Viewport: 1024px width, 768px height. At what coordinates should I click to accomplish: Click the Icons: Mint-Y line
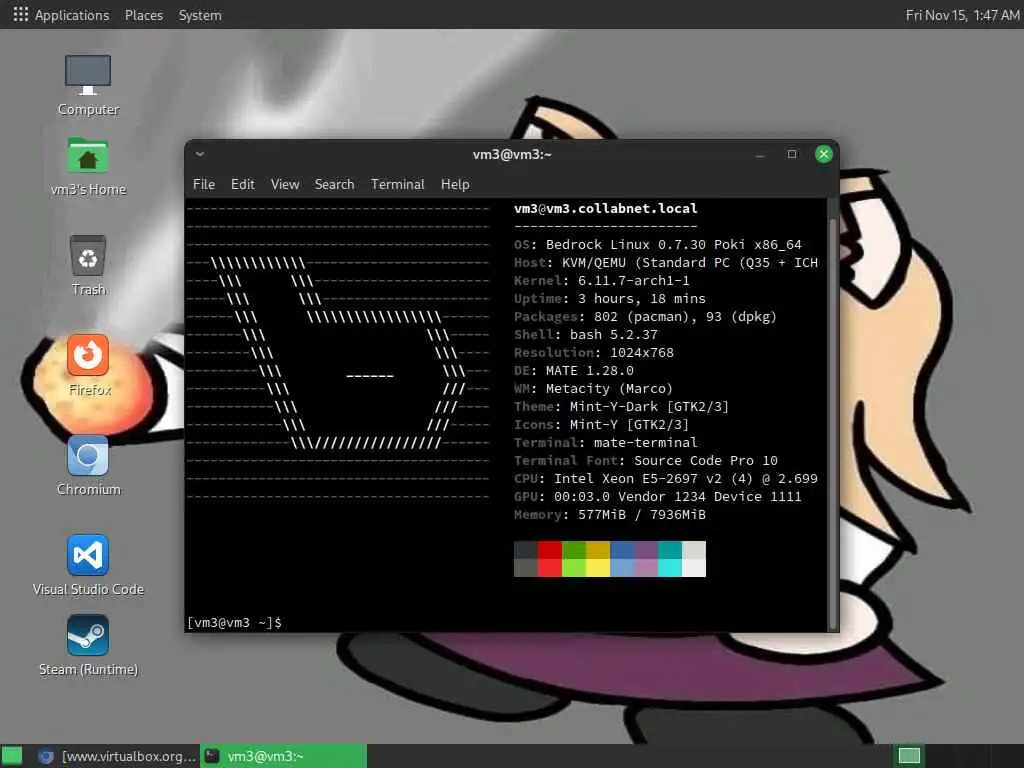[x=601, y=424]
